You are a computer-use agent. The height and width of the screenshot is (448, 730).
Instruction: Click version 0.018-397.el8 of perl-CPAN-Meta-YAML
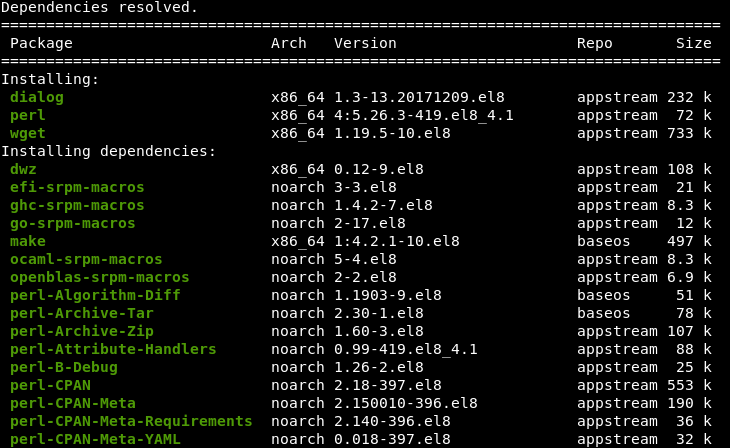click(392, 440)
